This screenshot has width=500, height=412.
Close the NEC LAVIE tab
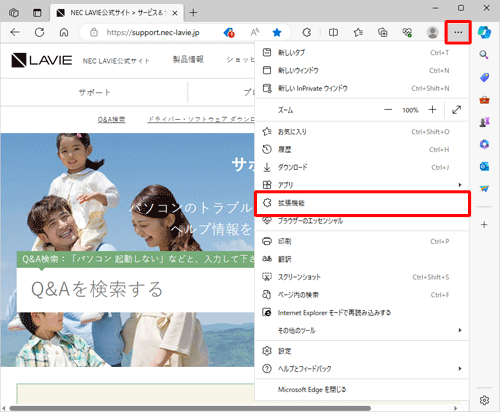tap(175, 13)
